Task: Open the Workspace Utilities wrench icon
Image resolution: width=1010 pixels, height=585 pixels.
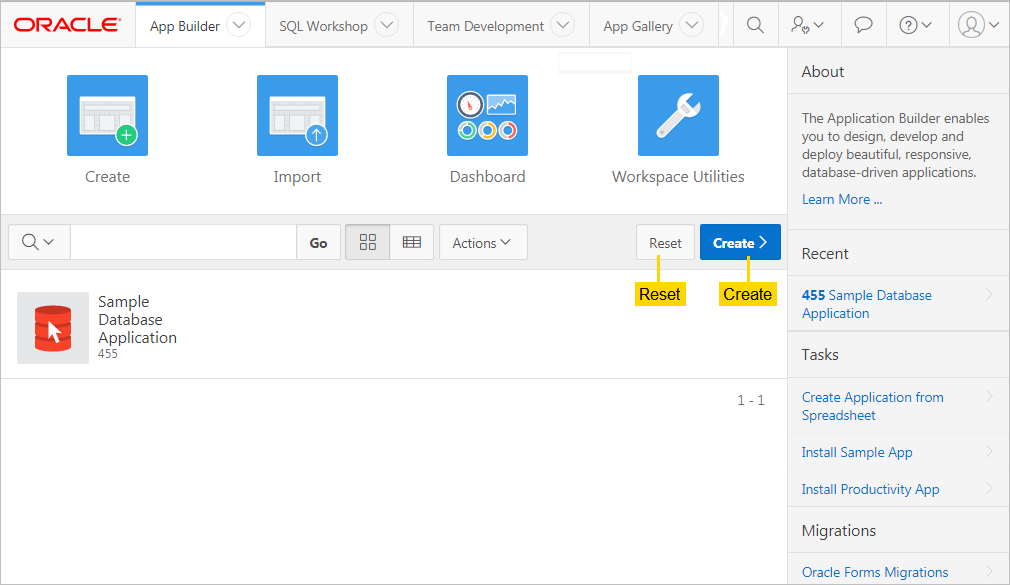Action: [x=678, y=116]
